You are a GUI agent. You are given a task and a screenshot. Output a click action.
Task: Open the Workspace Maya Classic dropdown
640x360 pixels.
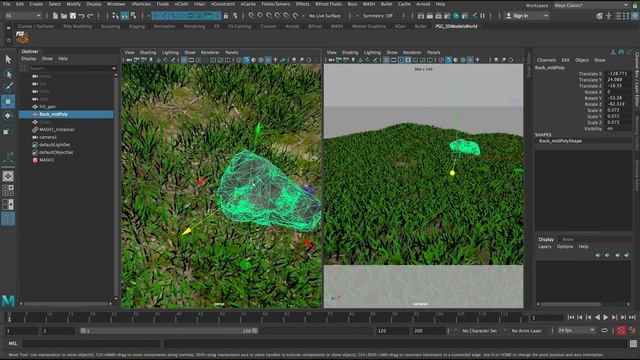point(591,5)
